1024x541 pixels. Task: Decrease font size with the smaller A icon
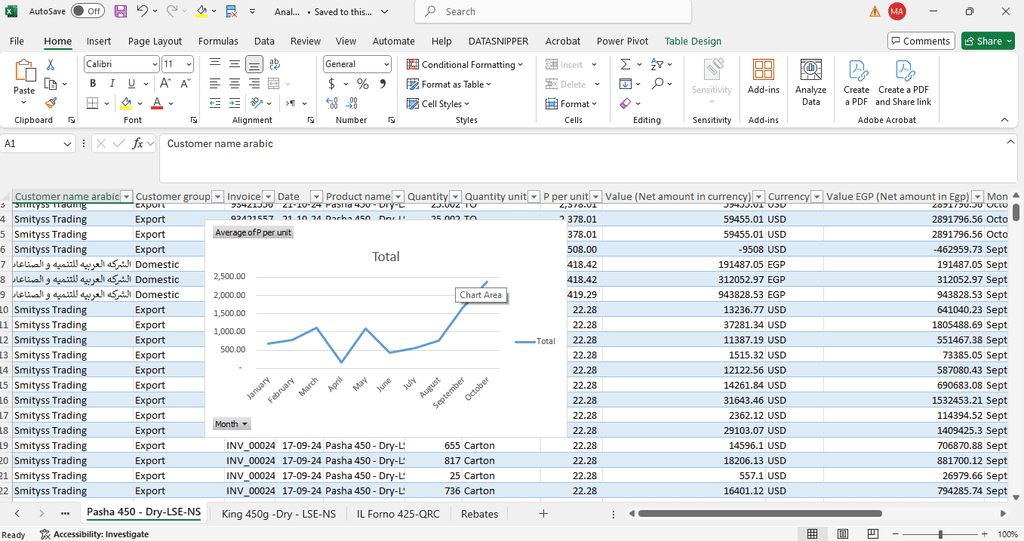[x=185, y=84]
